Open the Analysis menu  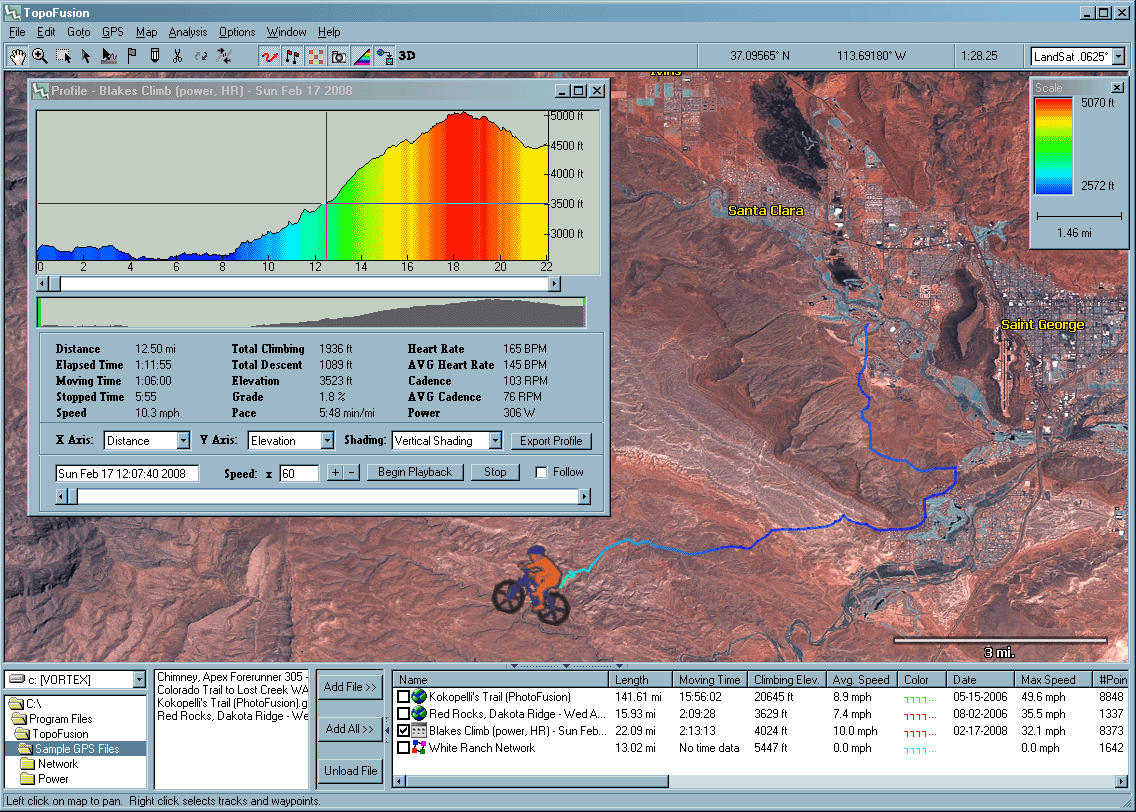tap(188, 32)
